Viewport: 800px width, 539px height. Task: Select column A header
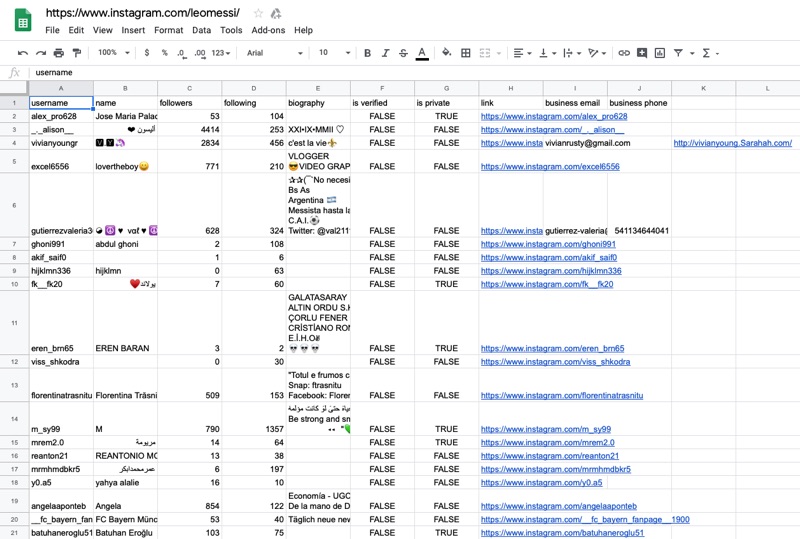pyautogui.click(x=61, y=88)
